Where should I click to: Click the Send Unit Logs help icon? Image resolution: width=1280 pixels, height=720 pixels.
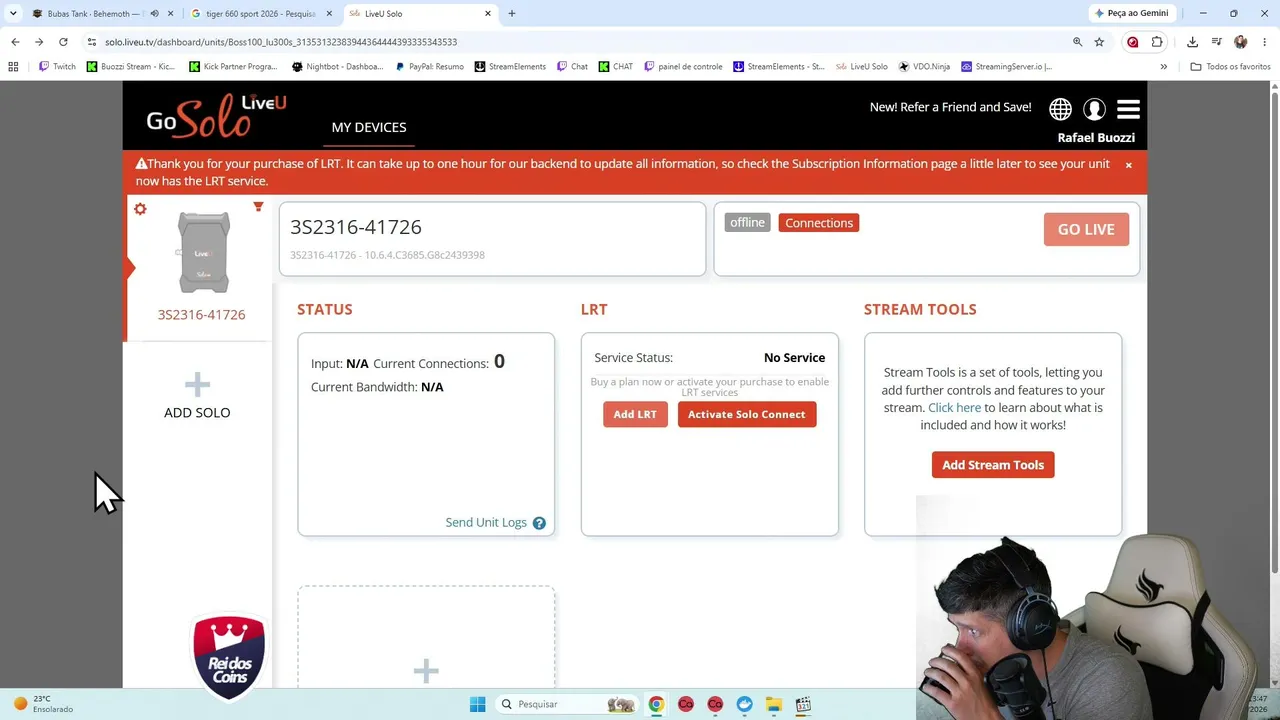pyautogui.click(x=539, y=523)
